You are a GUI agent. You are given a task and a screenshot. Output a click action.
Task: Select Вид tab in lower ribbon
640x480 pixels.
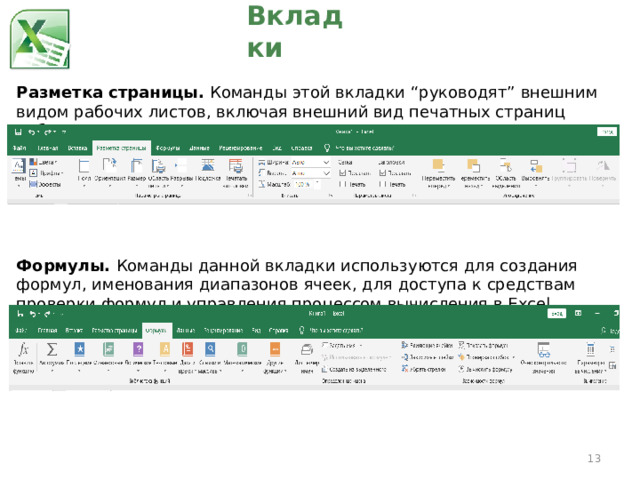click(256, 330)
